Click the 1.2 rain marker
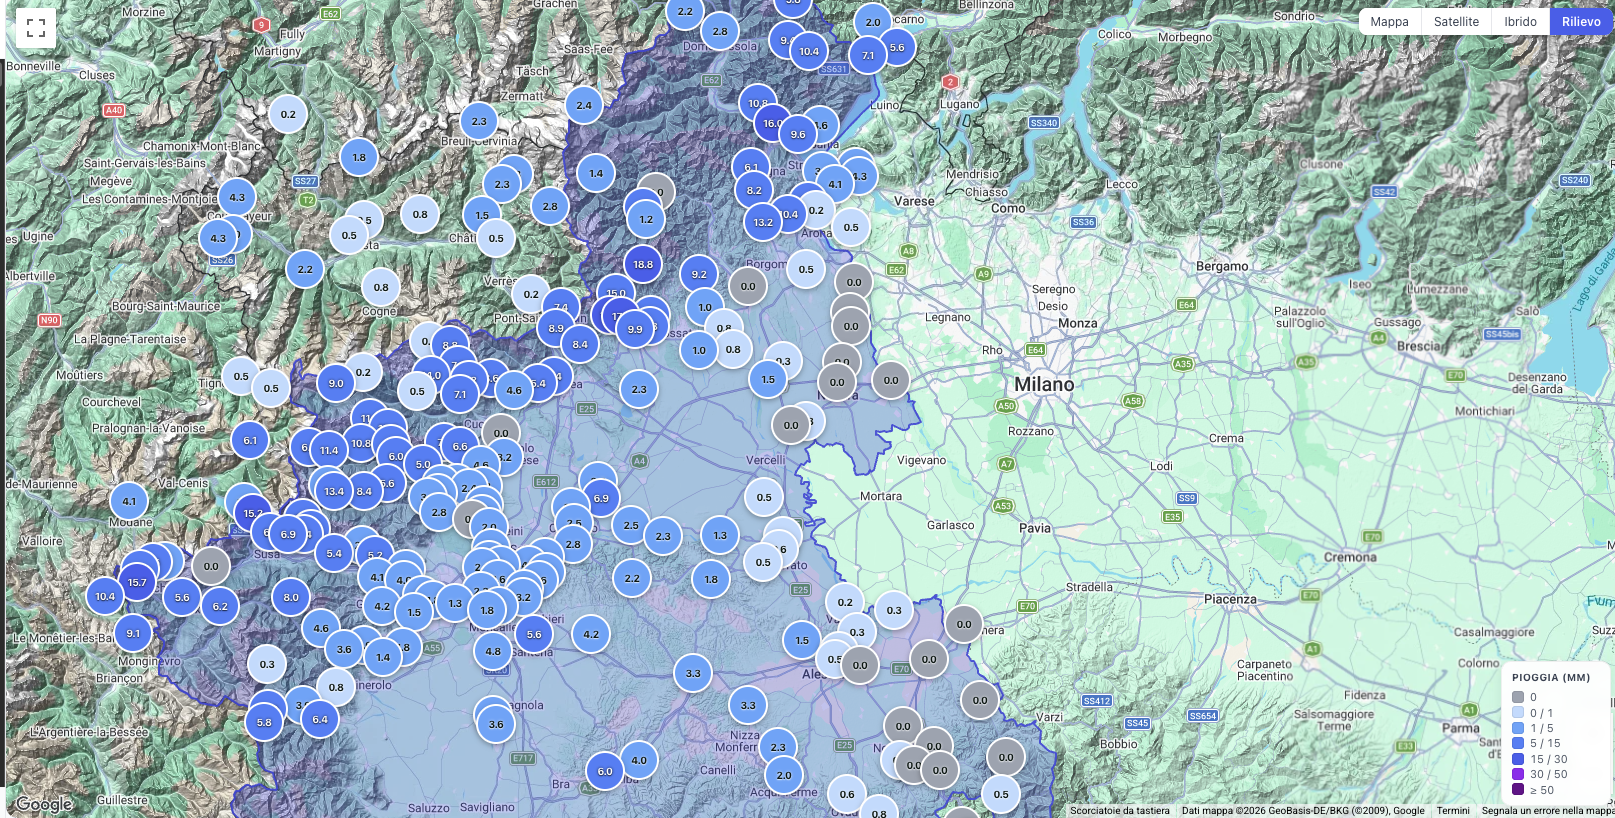The height and width of the screenshot is (818, 1615). [646, 220]
